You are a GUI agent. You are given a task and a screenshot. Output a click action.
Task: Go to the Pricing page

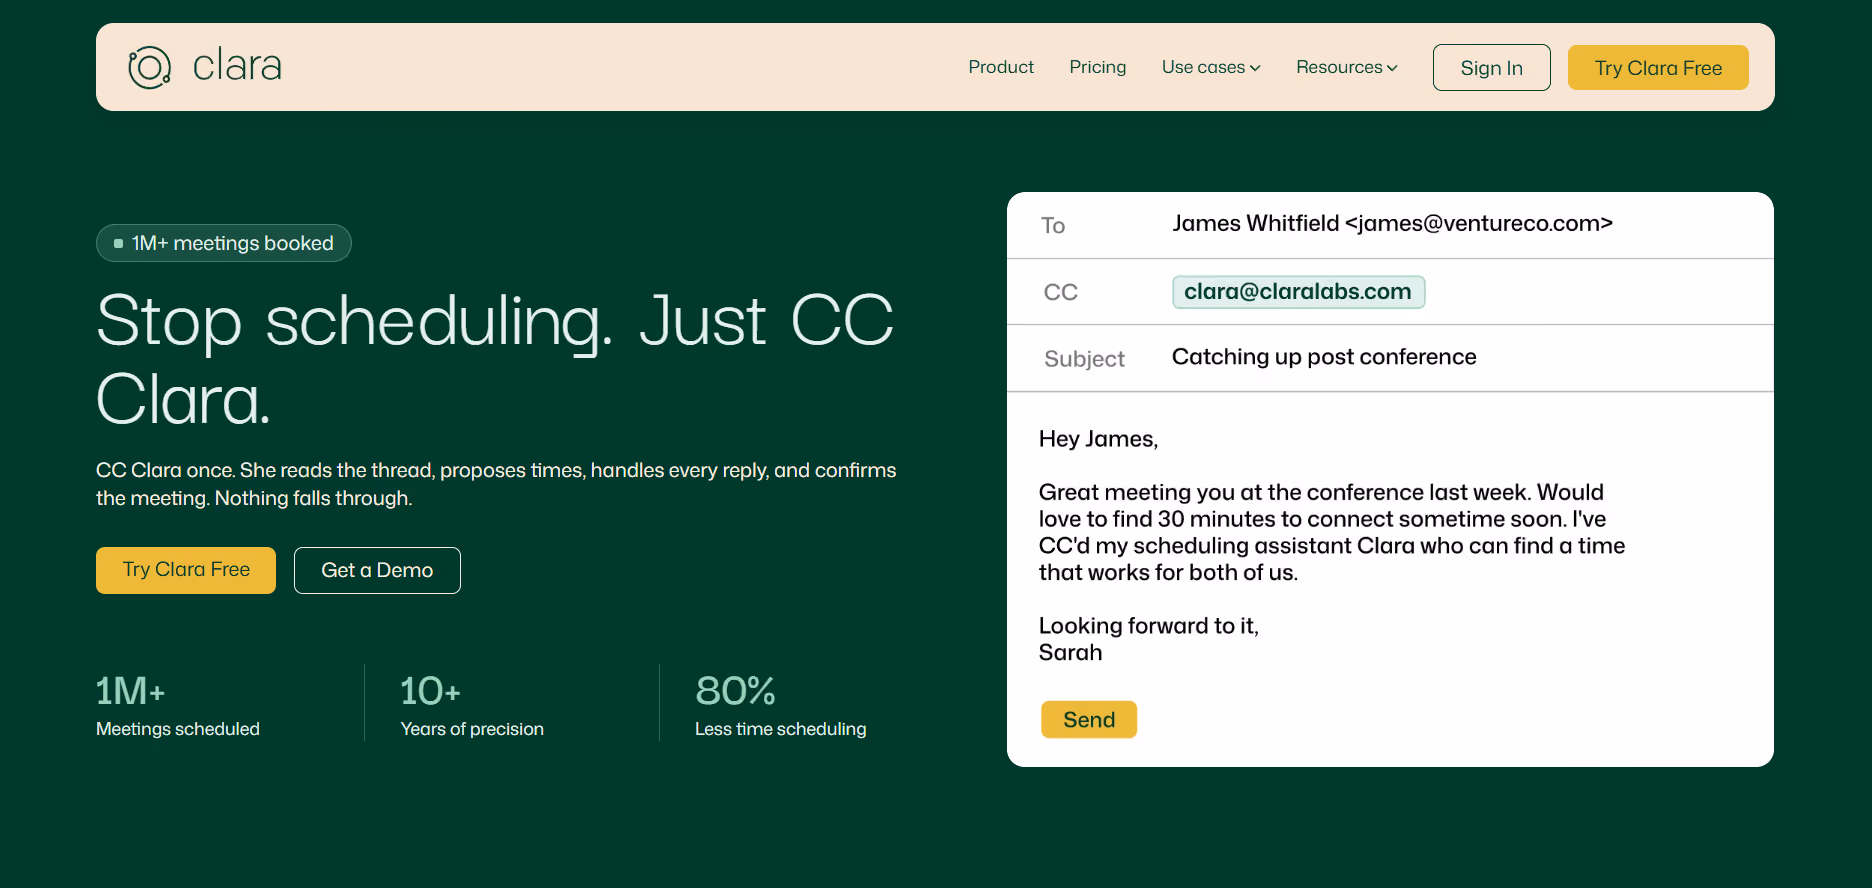coord(1097,67)
